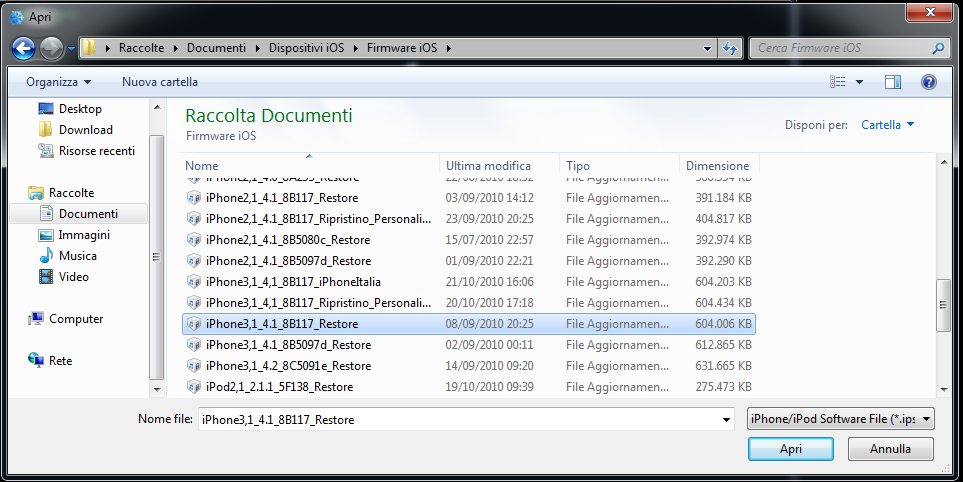Select file iPhone2,1_4.1_8B117_Restore
Image resolution: width=963 pixels, height=482 pixels.
pyautogui.click(x=469, y=198)
